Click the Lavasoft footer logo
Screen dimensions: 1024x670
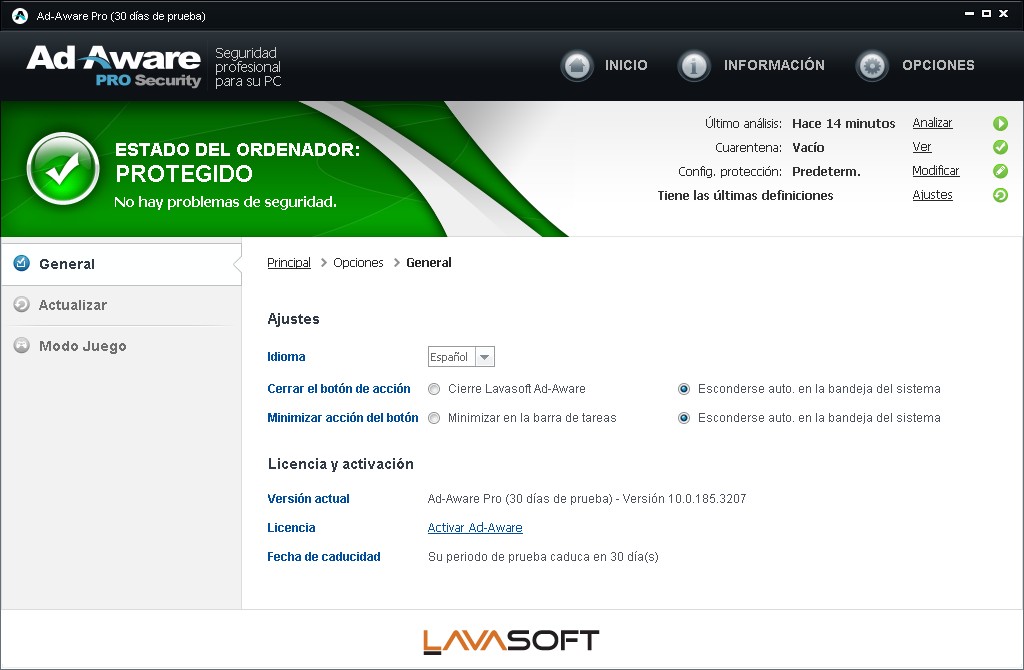(x=511, y=641)
